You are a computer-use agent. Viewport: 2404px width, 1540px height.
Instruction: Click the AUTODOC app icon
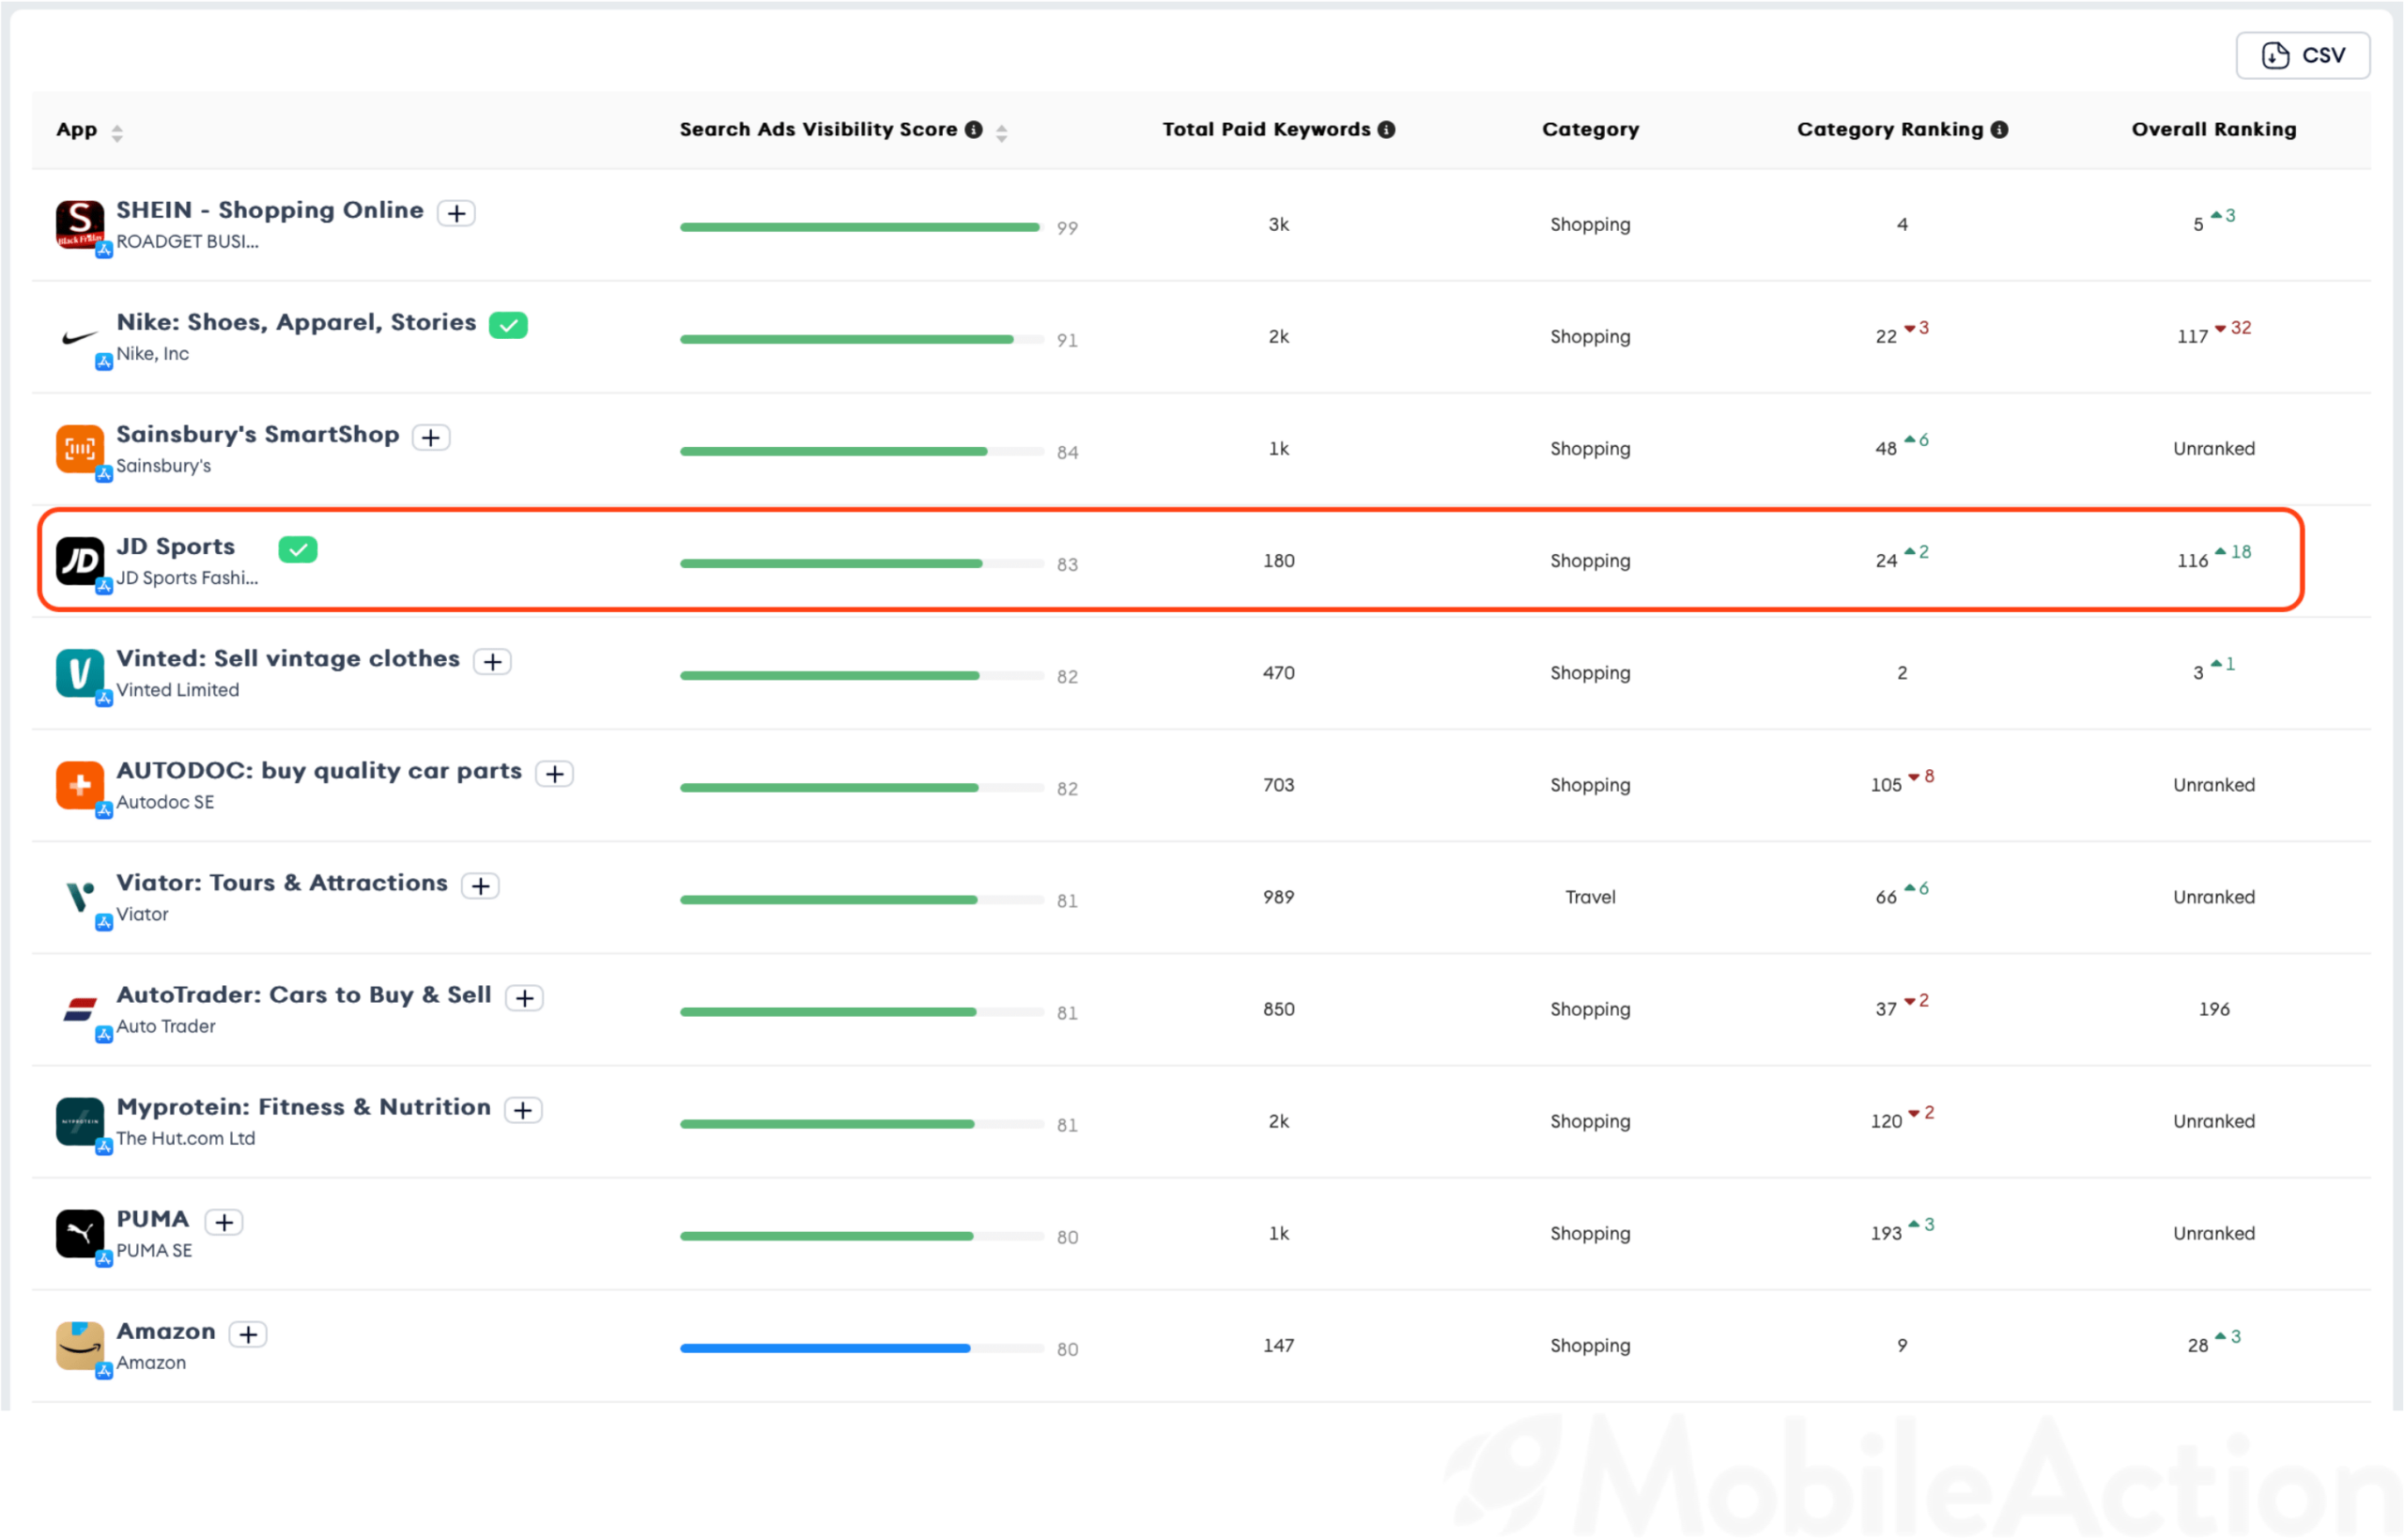tap(80, 784)
